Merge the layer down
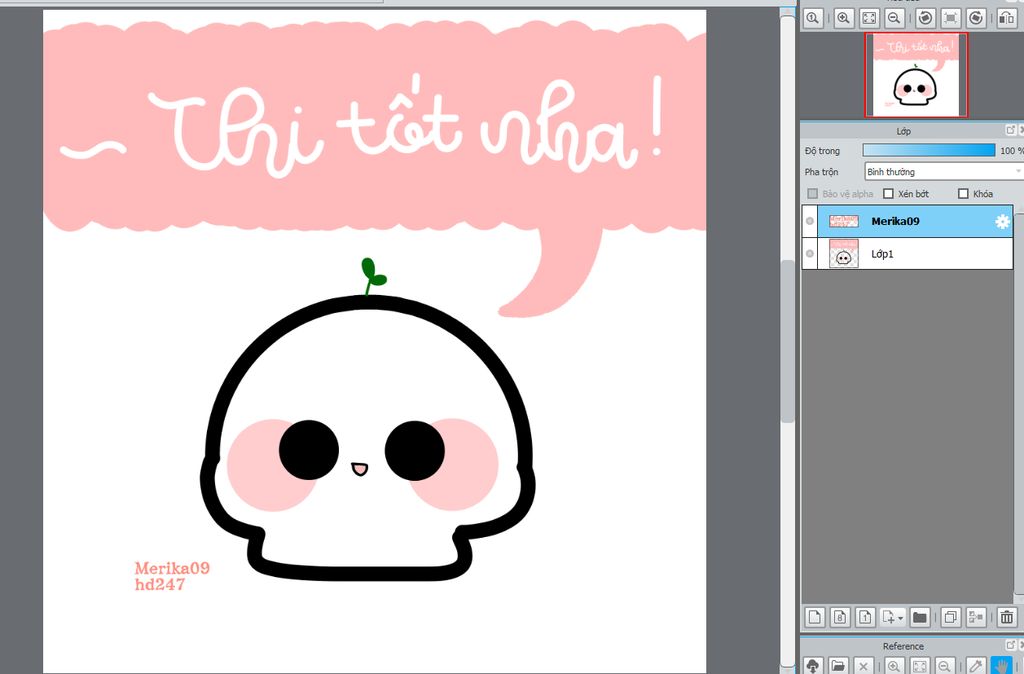 coord(976,617)
